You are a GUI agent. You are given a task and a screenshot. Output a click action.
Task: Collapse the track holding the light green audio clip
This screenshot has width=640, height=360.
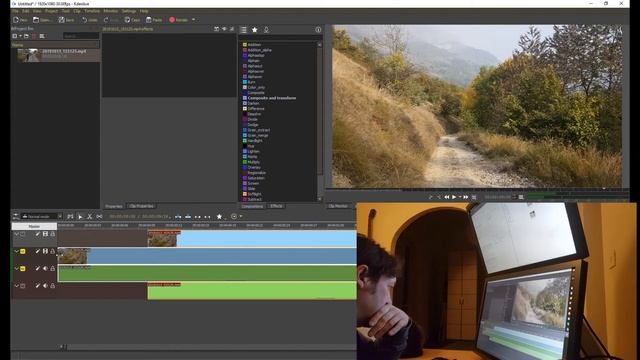(x=16, y=286)
